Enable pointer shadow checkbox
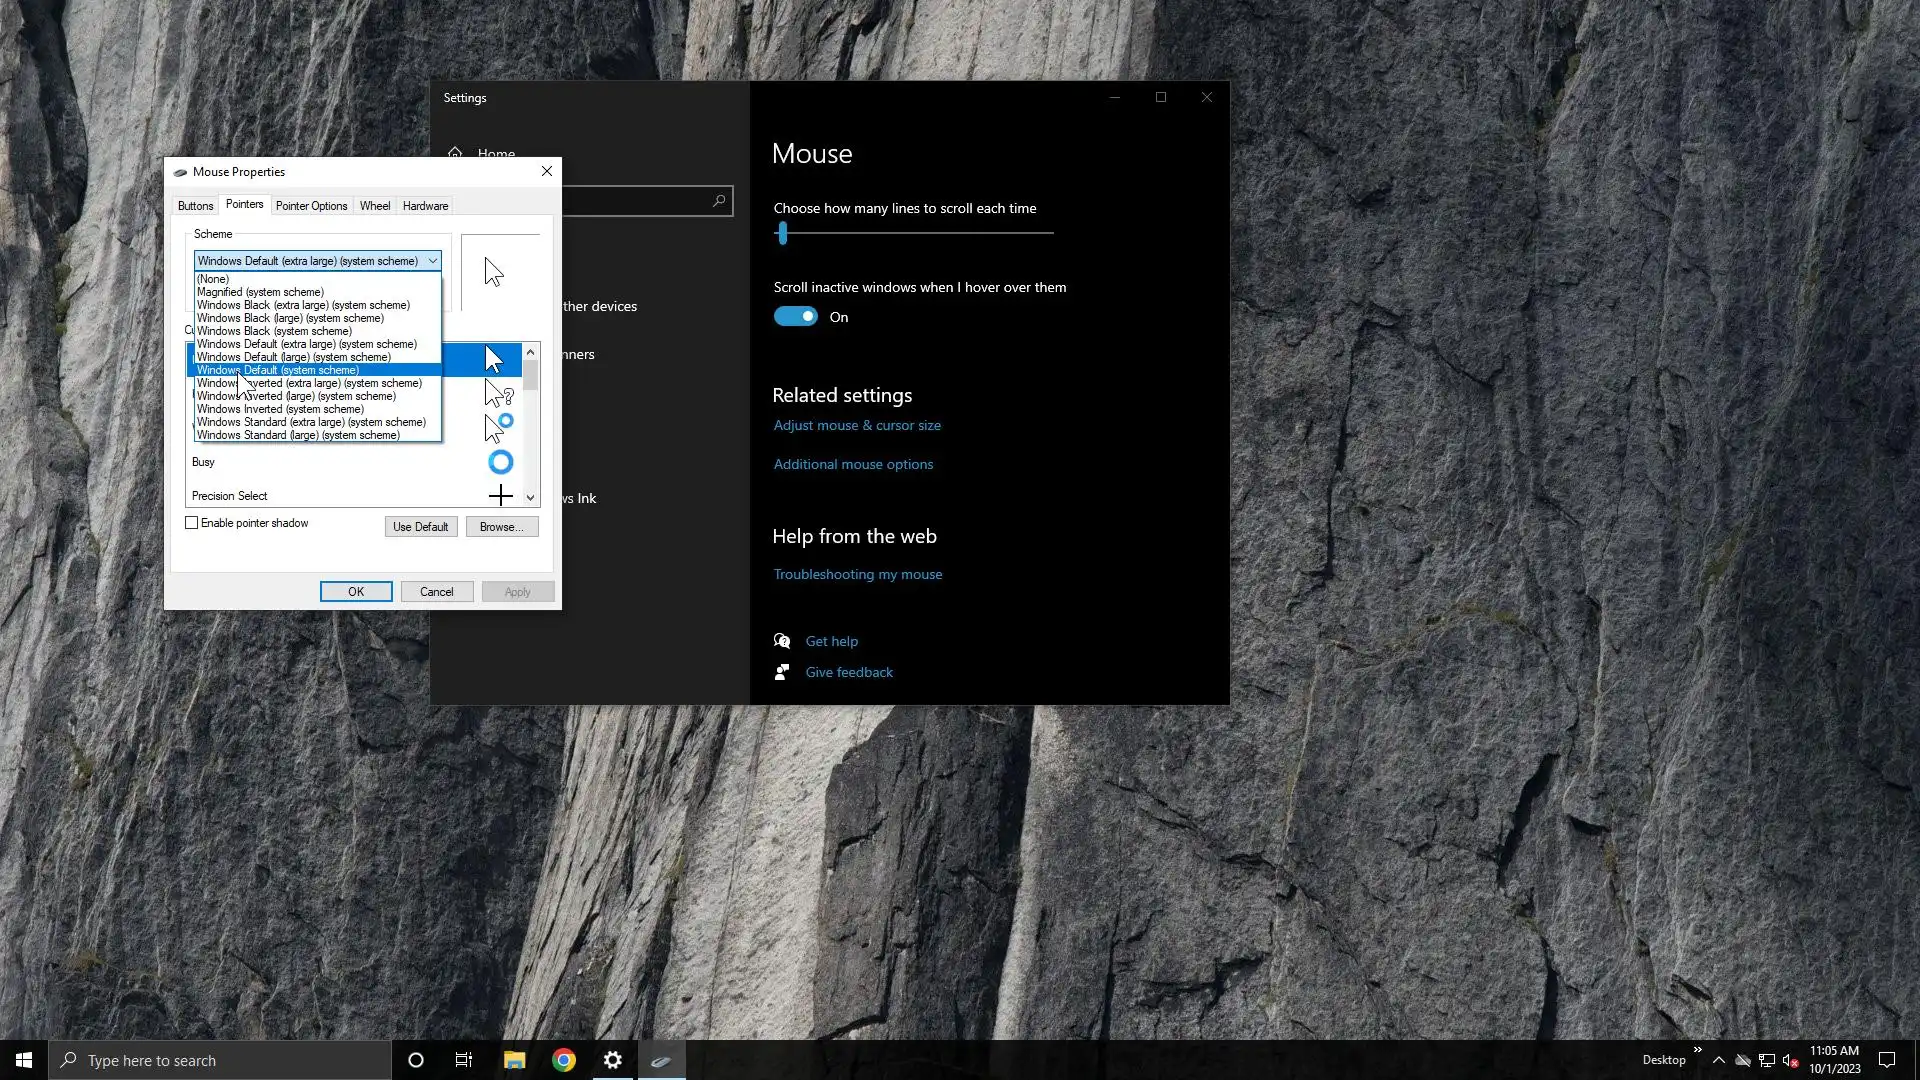The image size is (1920, 1080). click(192, 523)
